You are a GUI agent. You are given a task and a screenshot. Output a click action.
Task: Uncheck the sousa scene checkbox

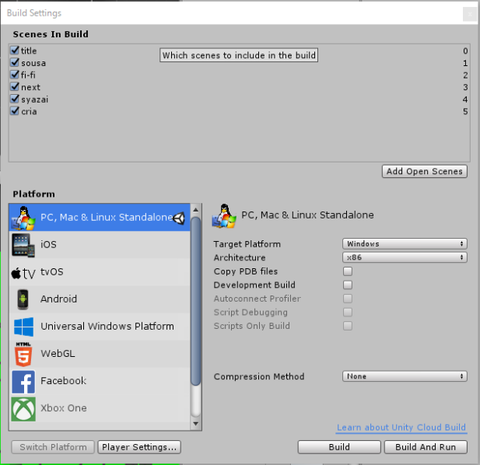[x=15, y=62]
